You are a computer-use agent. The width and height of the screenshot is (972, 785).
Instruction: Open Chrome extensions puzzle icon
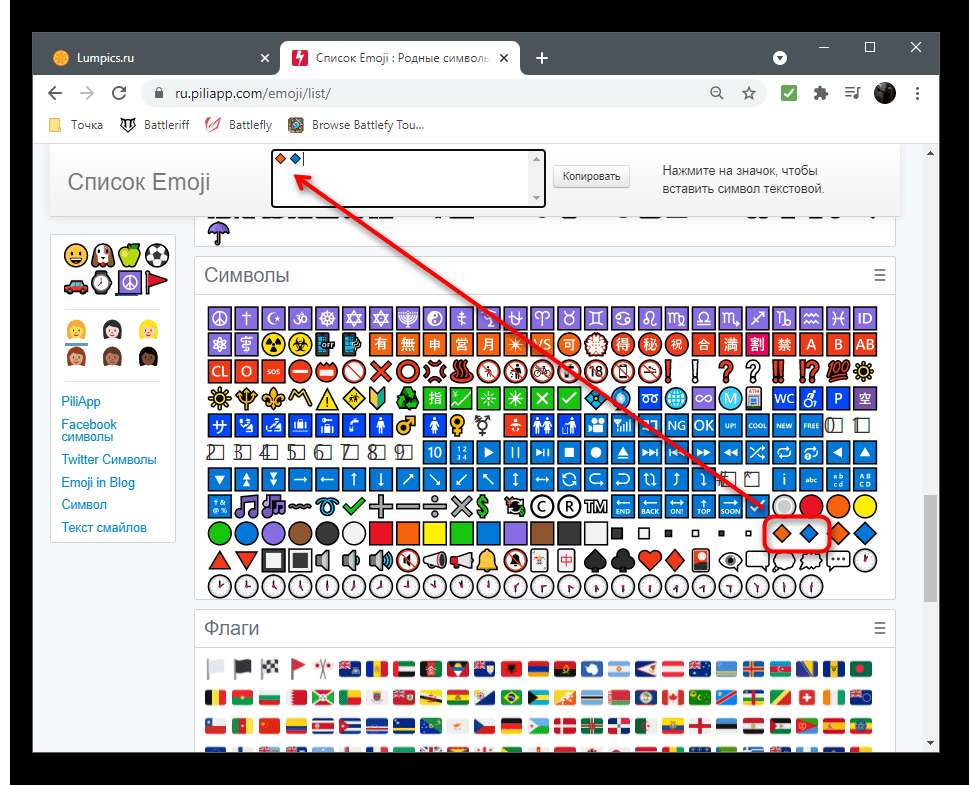point(821,93)
